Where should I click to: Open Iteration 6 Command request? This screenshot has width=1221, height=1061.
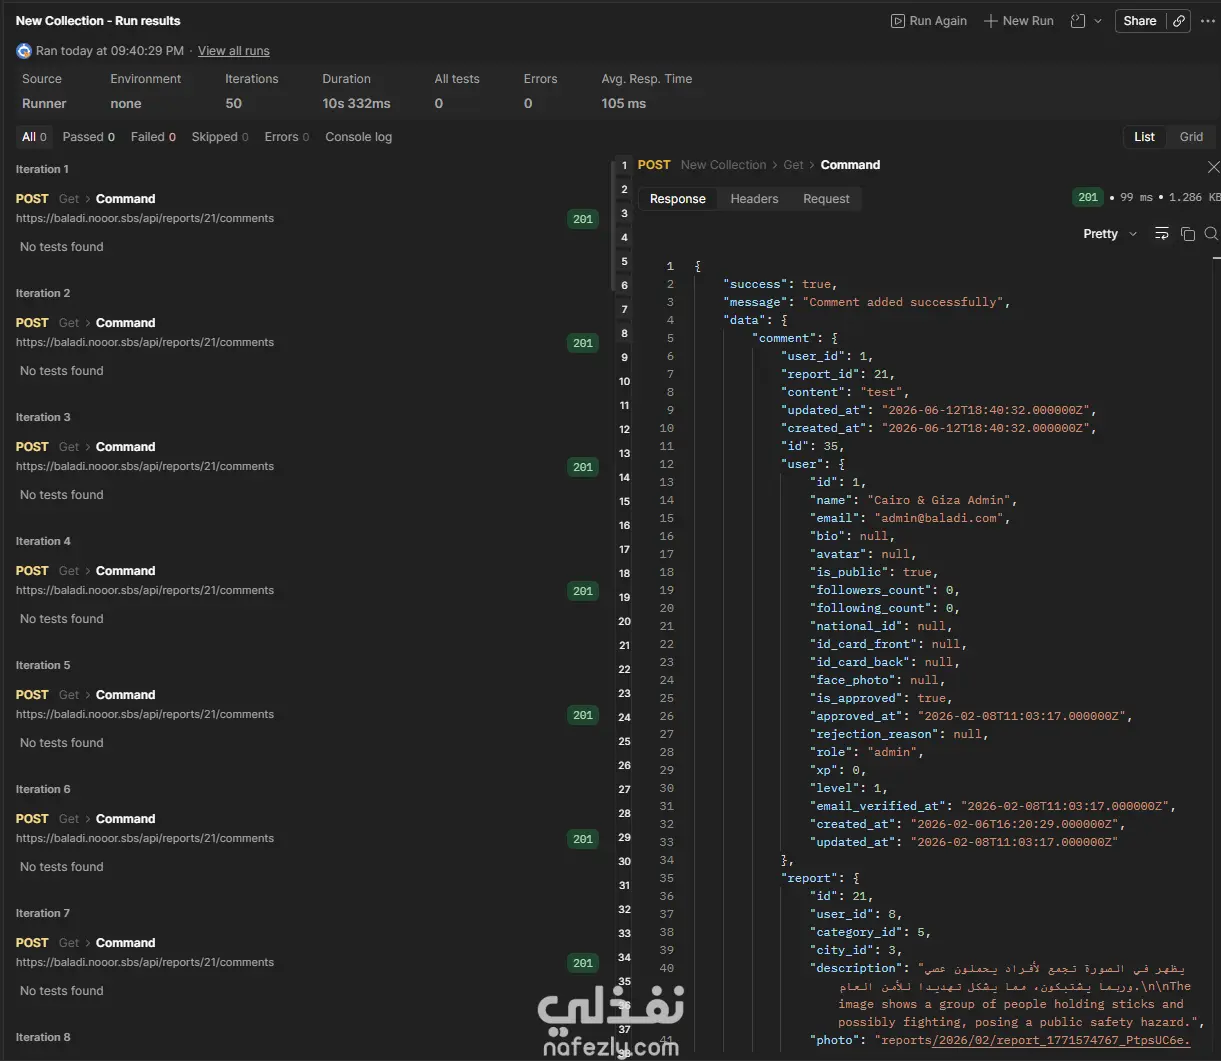tap(125, 819)
